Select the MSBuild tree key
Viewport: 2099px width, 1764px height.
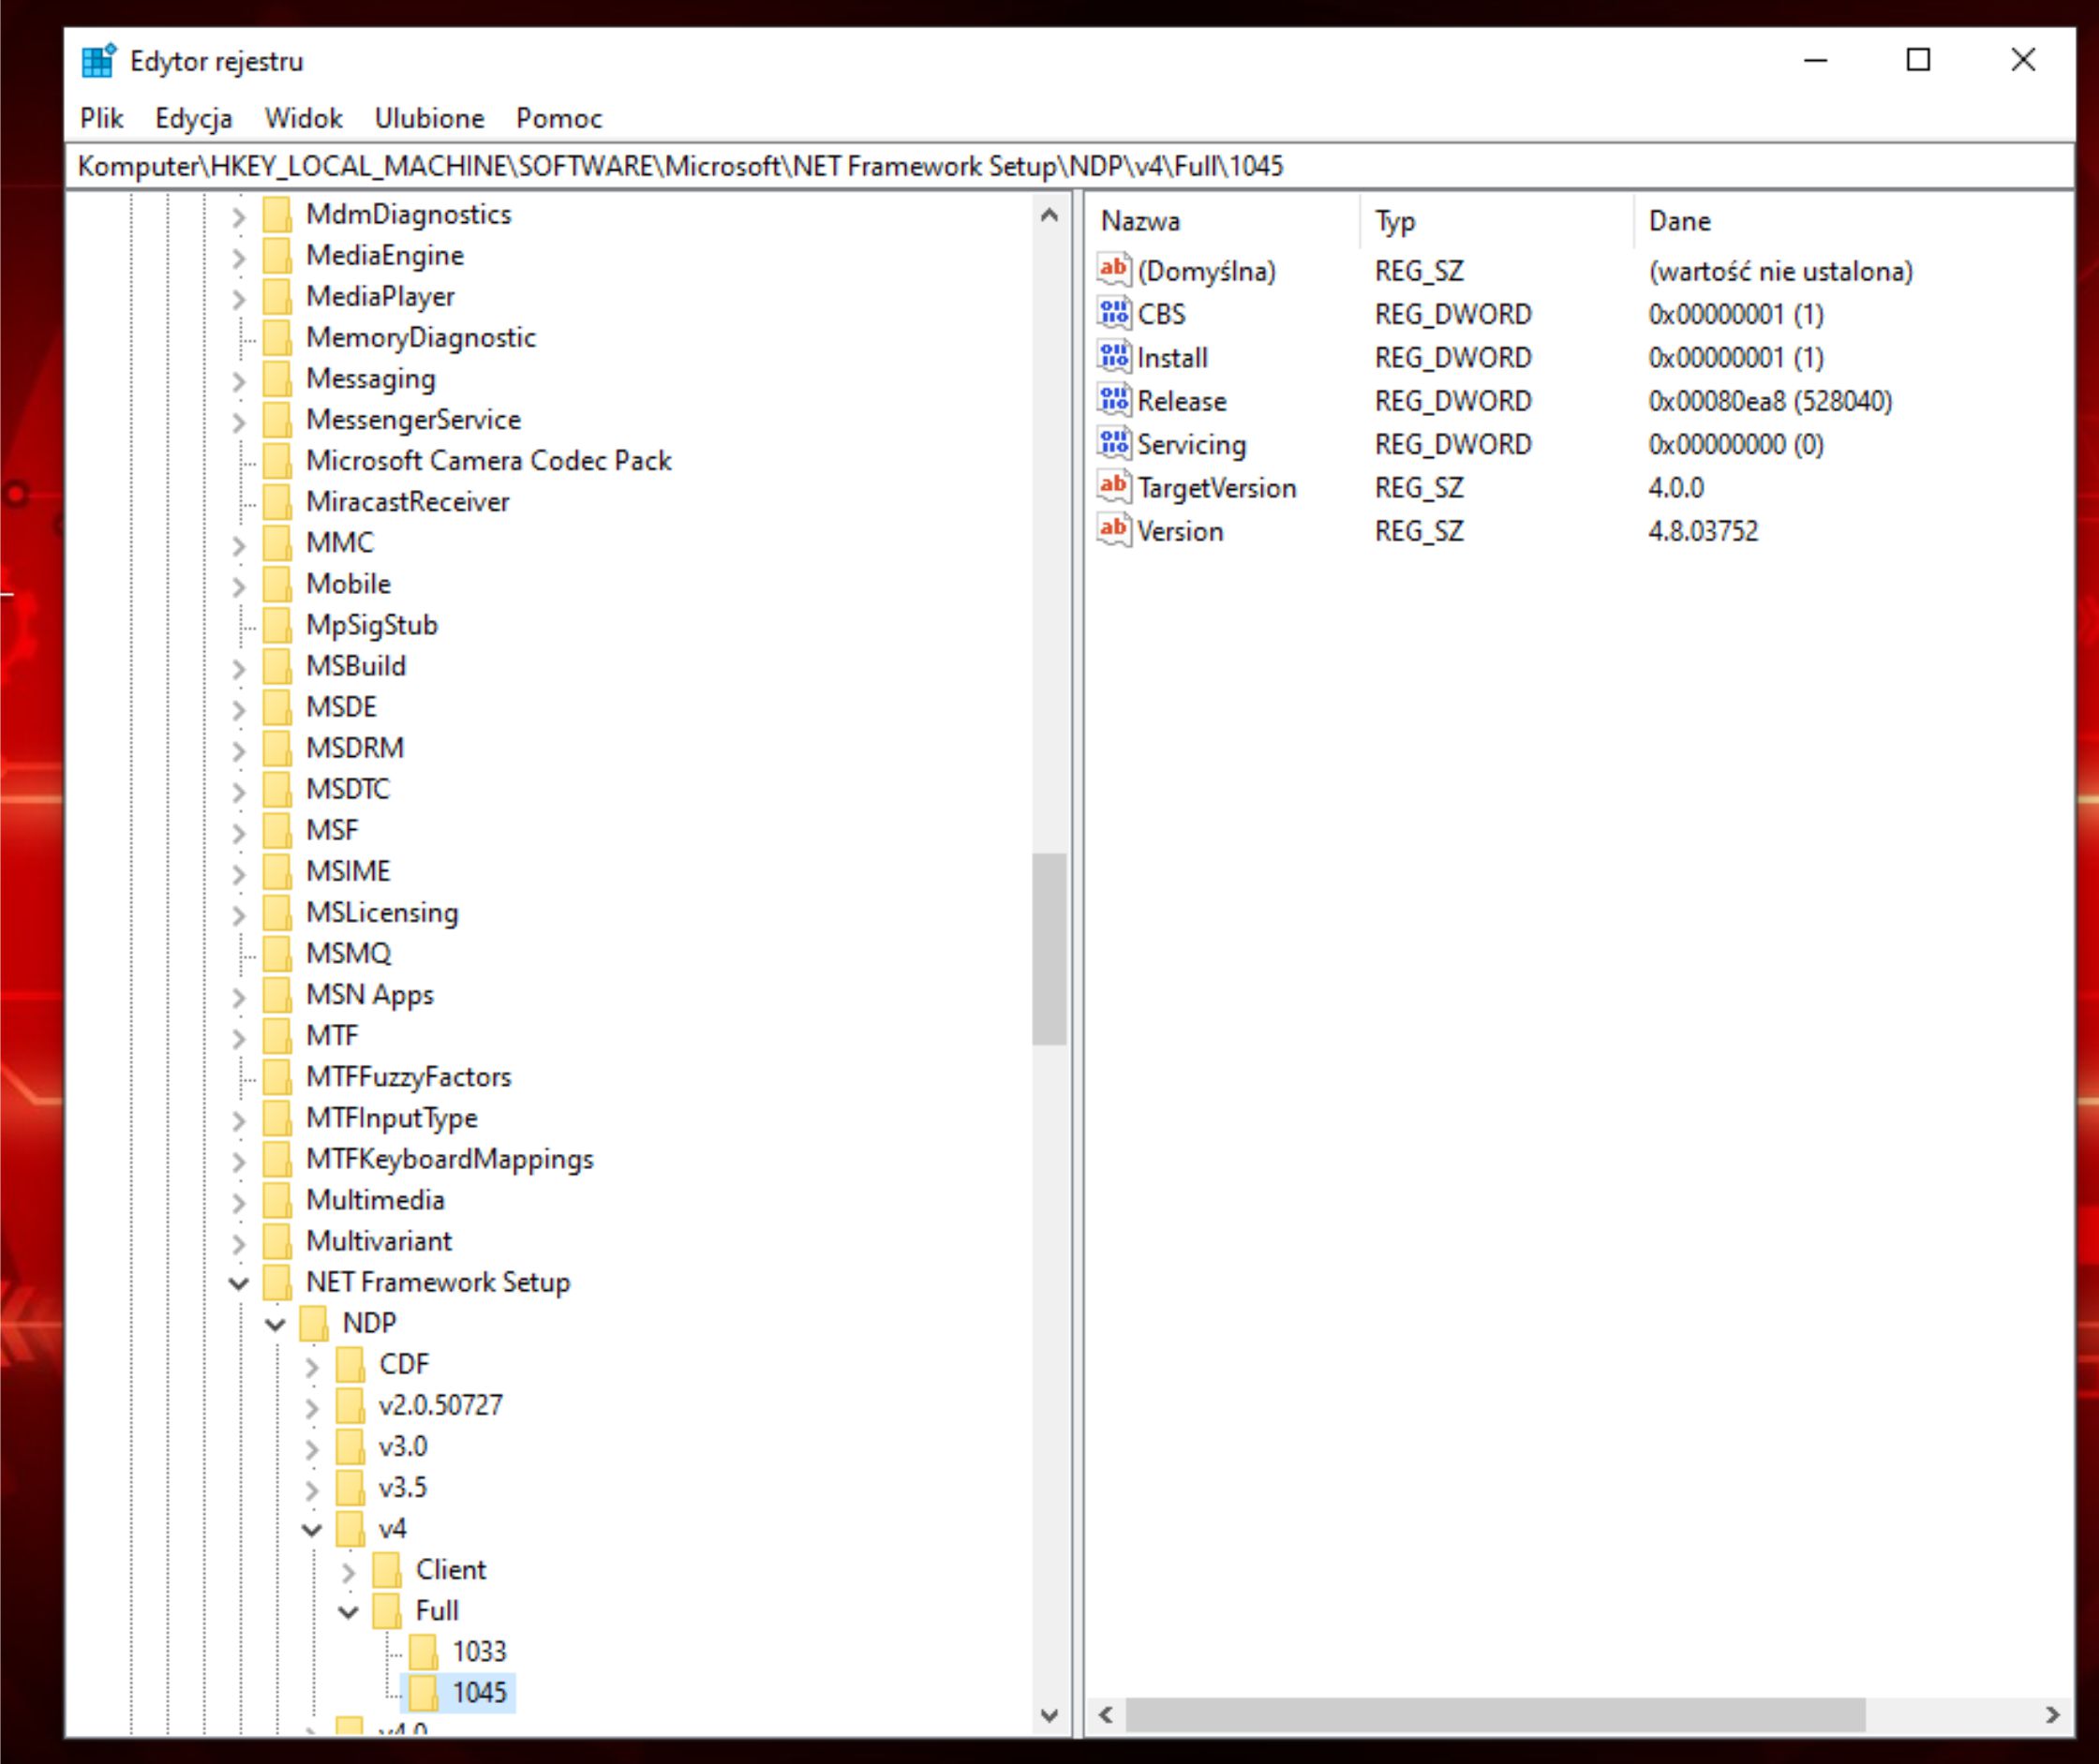(355, 666)
